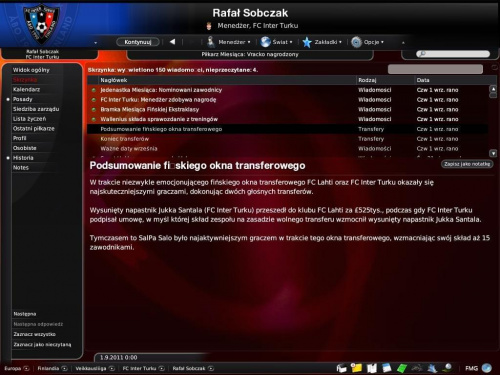Click the date display 1.9.2011 0:00
Image resolution: width=500 pixels, height=375 pixels.
[x=119, y=357]
